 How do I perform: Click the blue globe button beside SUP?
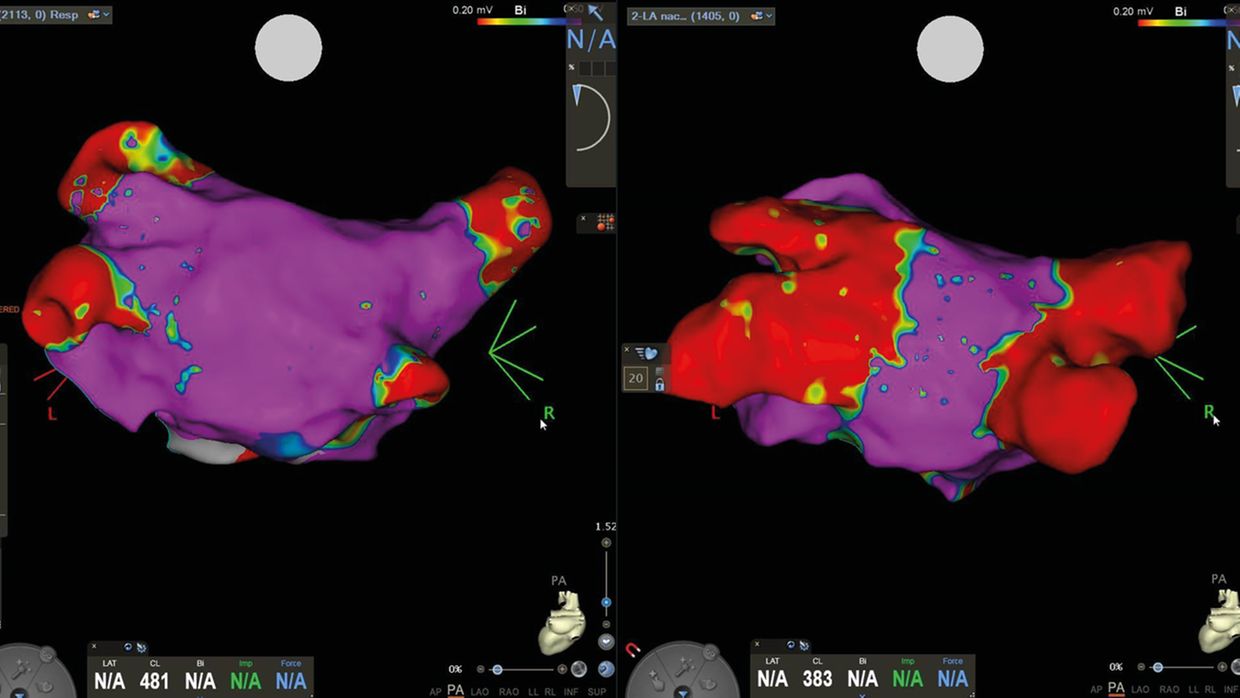(x=606, y=669)
